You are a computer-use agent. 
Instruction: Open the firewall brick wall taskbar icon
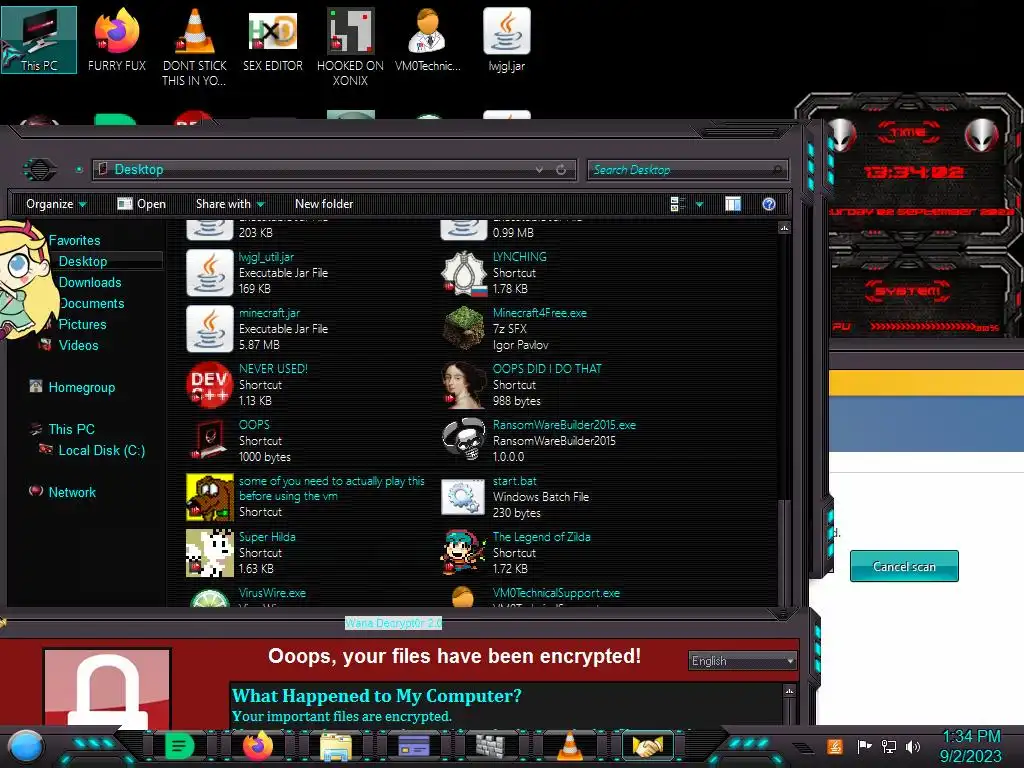(x=490, y=746)
